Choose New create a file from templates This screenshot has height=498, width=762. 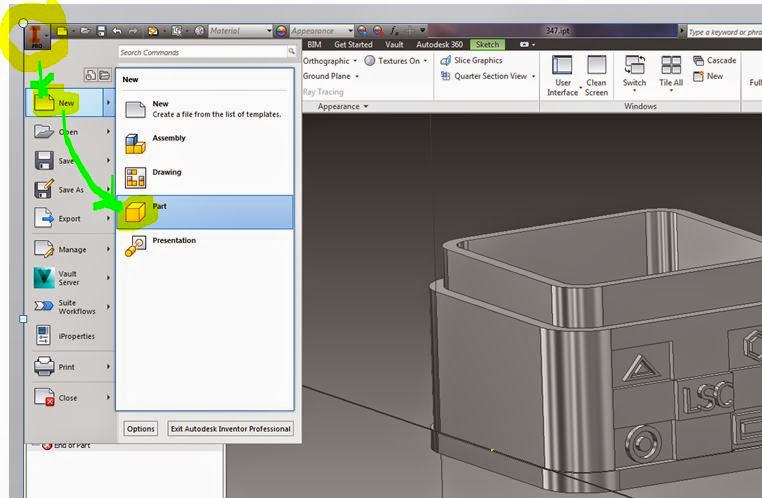click(x=205, y=109)
